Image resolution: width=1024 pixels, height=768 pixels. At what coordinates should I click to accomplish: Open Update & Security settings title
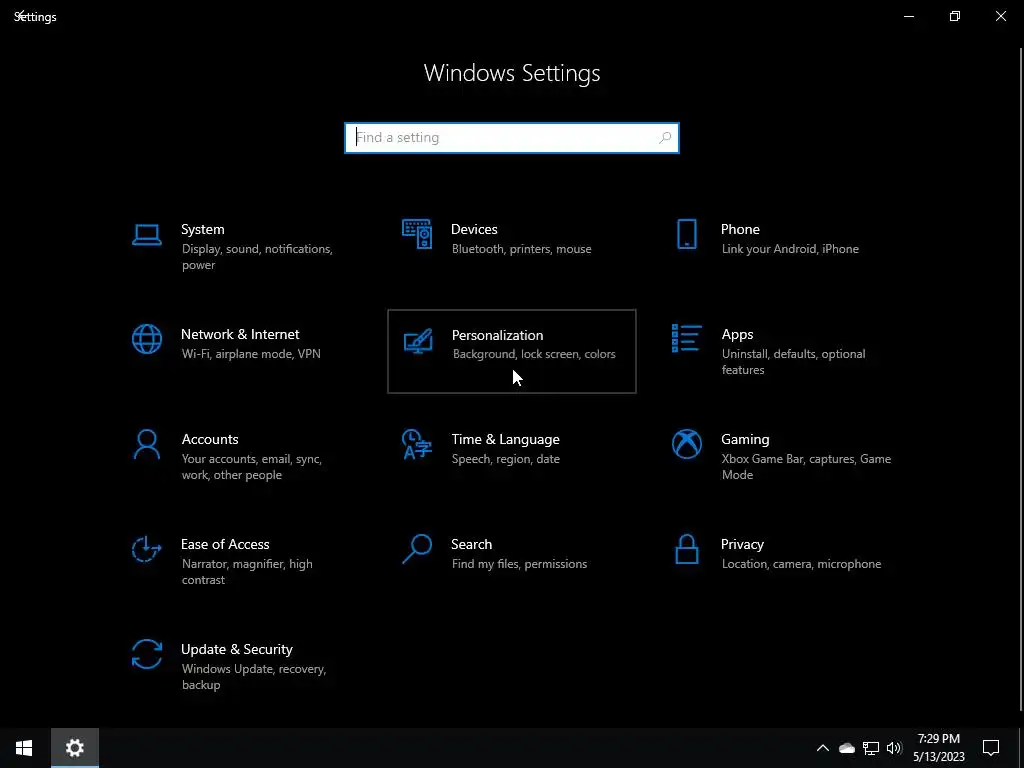pos(236,650)
